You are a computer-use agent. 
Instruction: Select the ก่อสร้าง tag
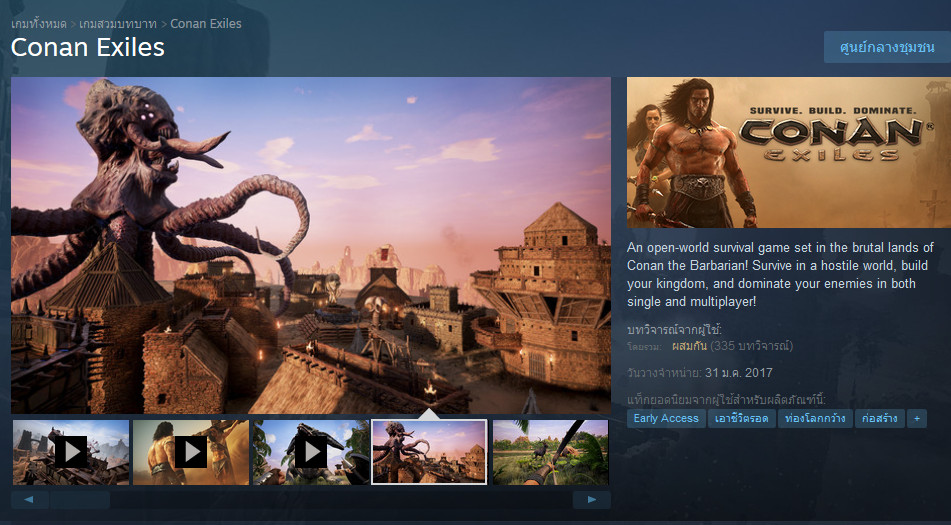point(880,418)
